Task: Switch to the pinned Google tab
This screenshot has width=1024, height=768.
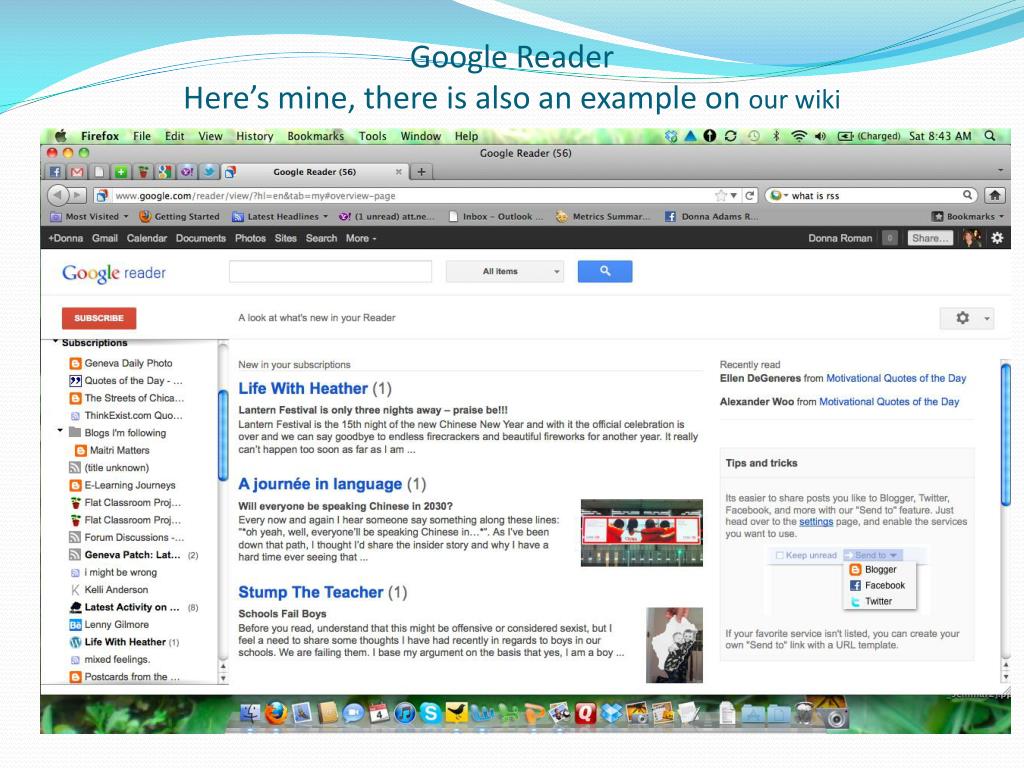Action: pyautogui.click(x=165, y=172)
